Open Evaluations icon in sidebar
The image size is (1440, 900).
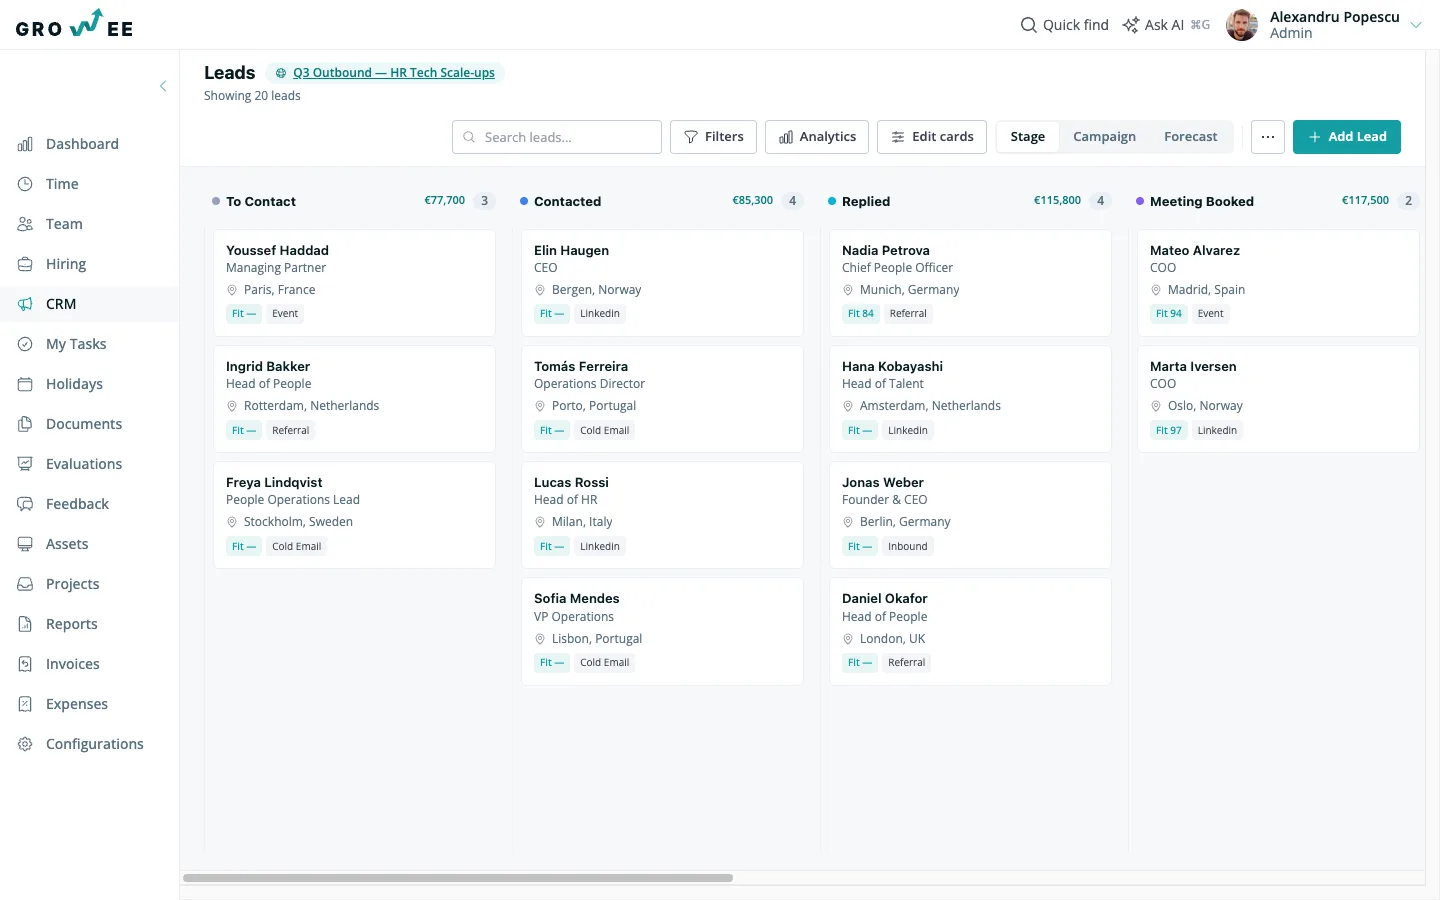25,464
